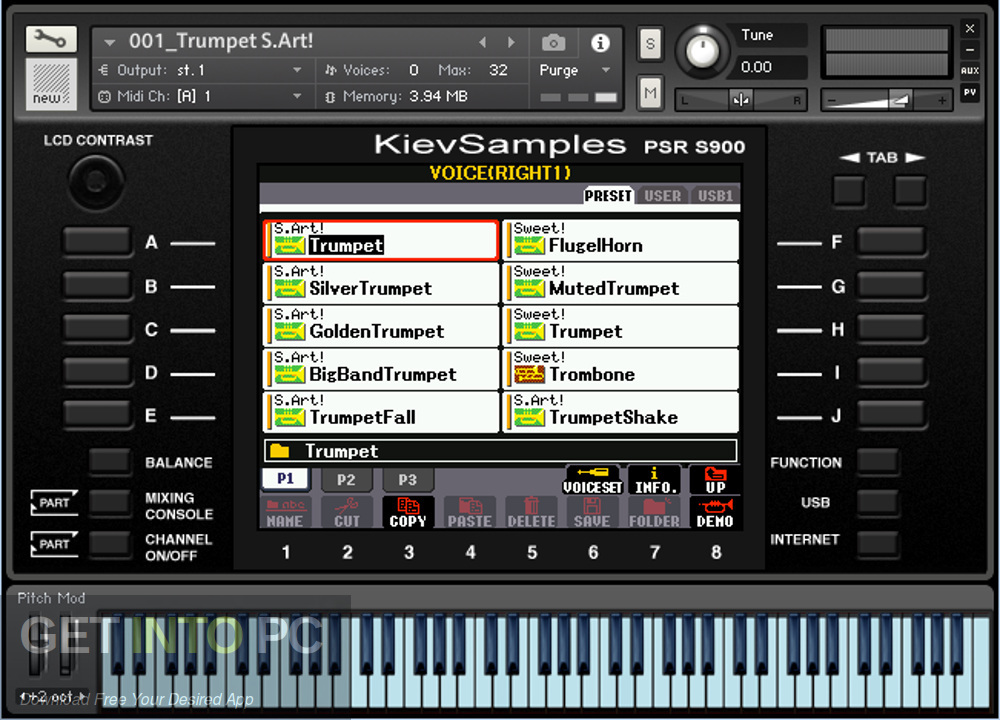Click the pan center icon
1000x720 pixels.
point(740,100)
